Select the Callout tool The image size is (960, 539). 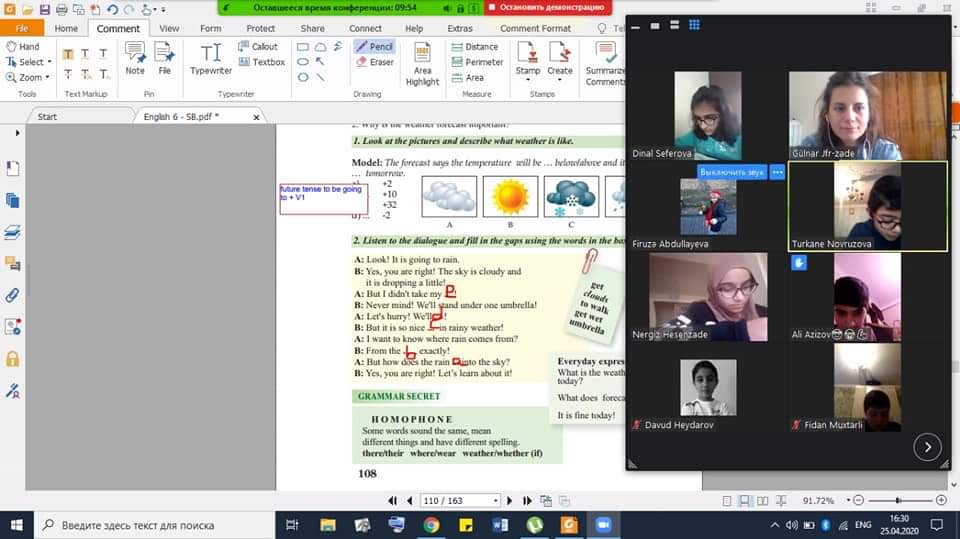click(258, 47)
